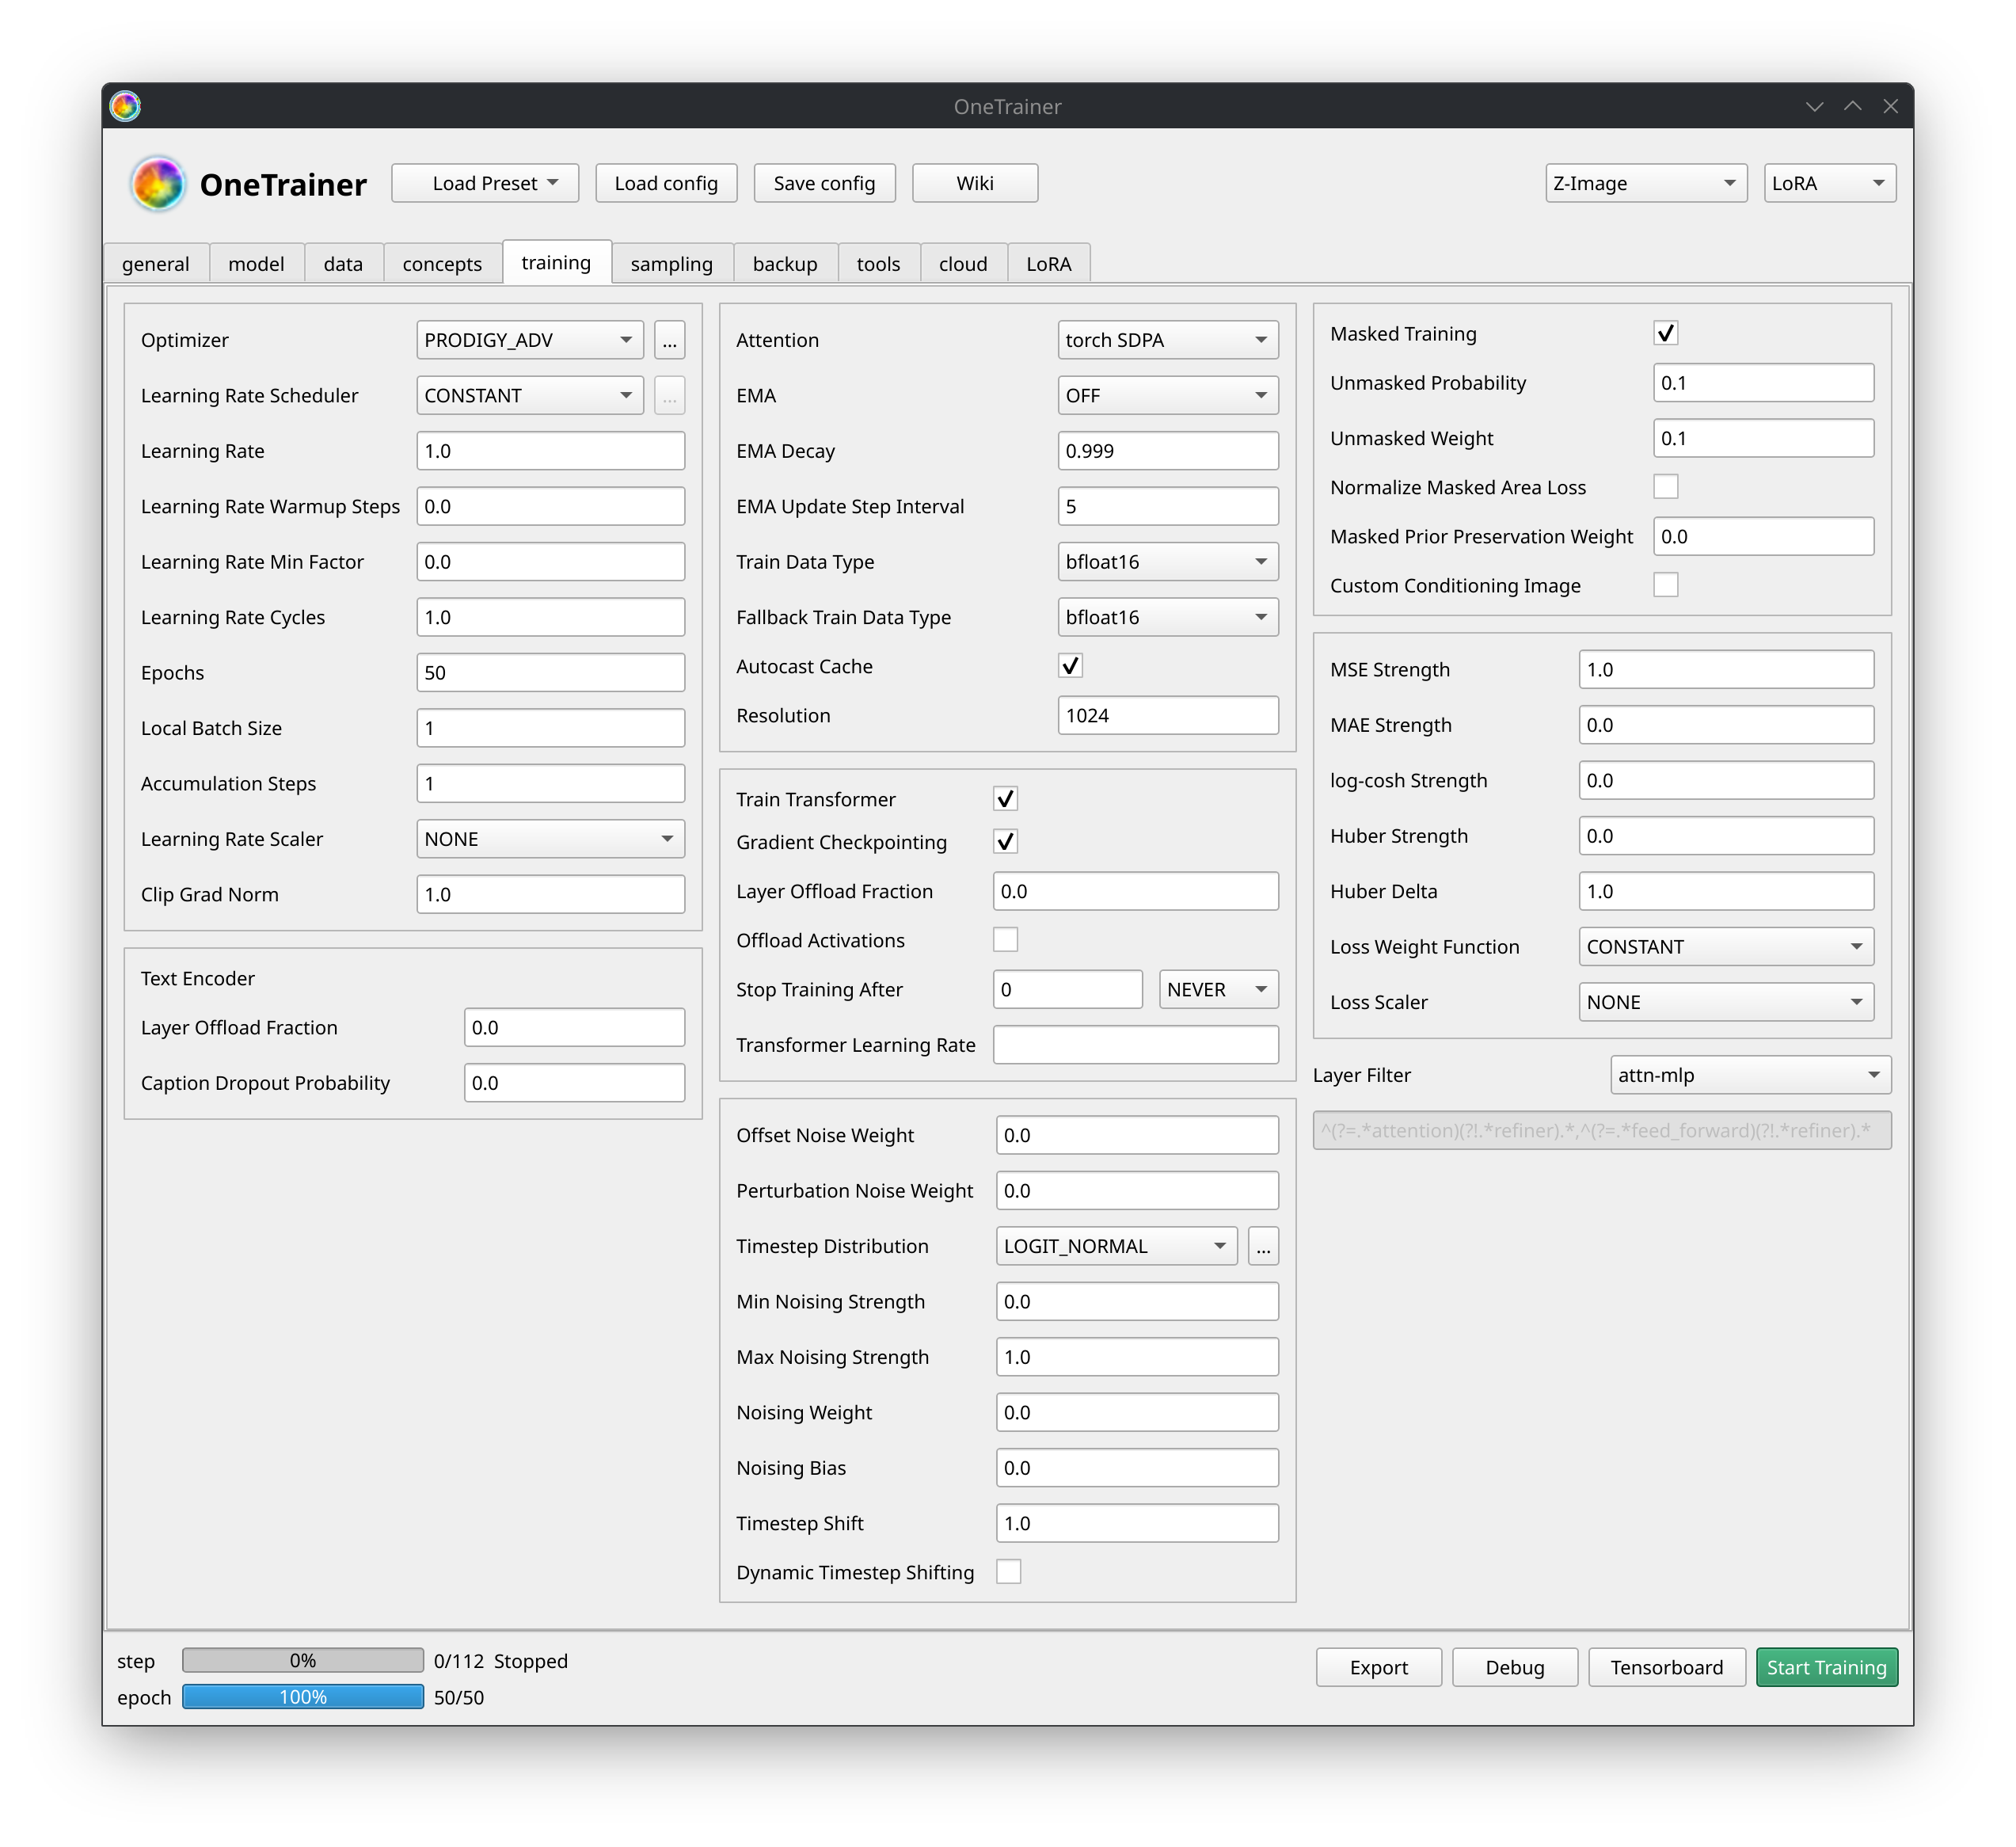Click the Clip Grad Norm field
This screenshot has width=2016, height=1847.
pyautogui.click(x=551, y=894)
